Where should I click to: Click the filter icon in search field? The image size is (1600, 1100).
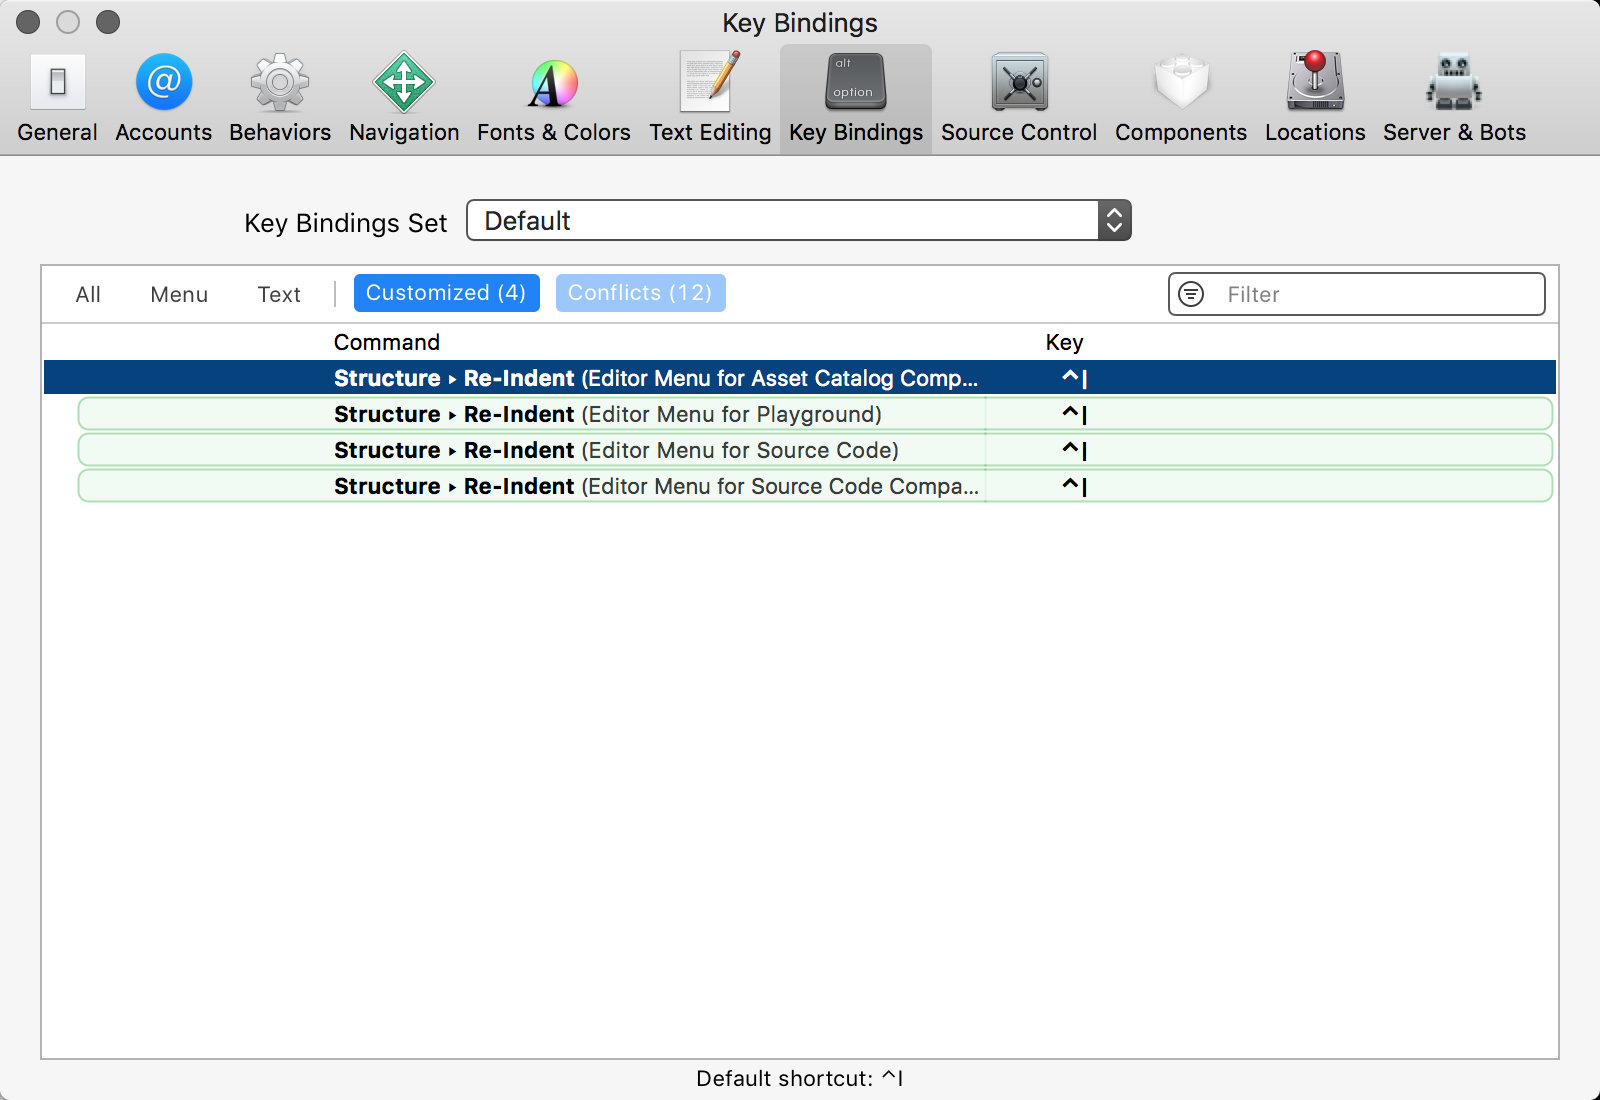coord(1191,294)
